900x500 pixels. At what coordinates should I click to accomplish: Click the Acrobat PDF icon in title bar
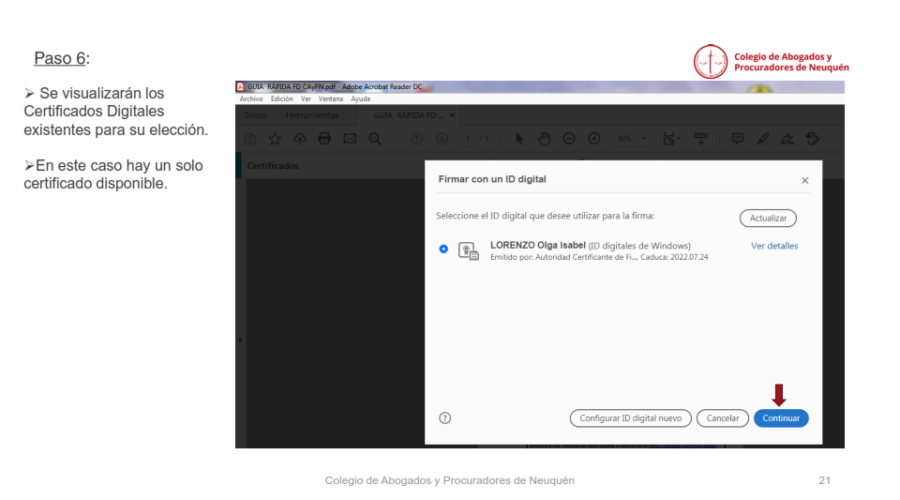pos(240,87)
